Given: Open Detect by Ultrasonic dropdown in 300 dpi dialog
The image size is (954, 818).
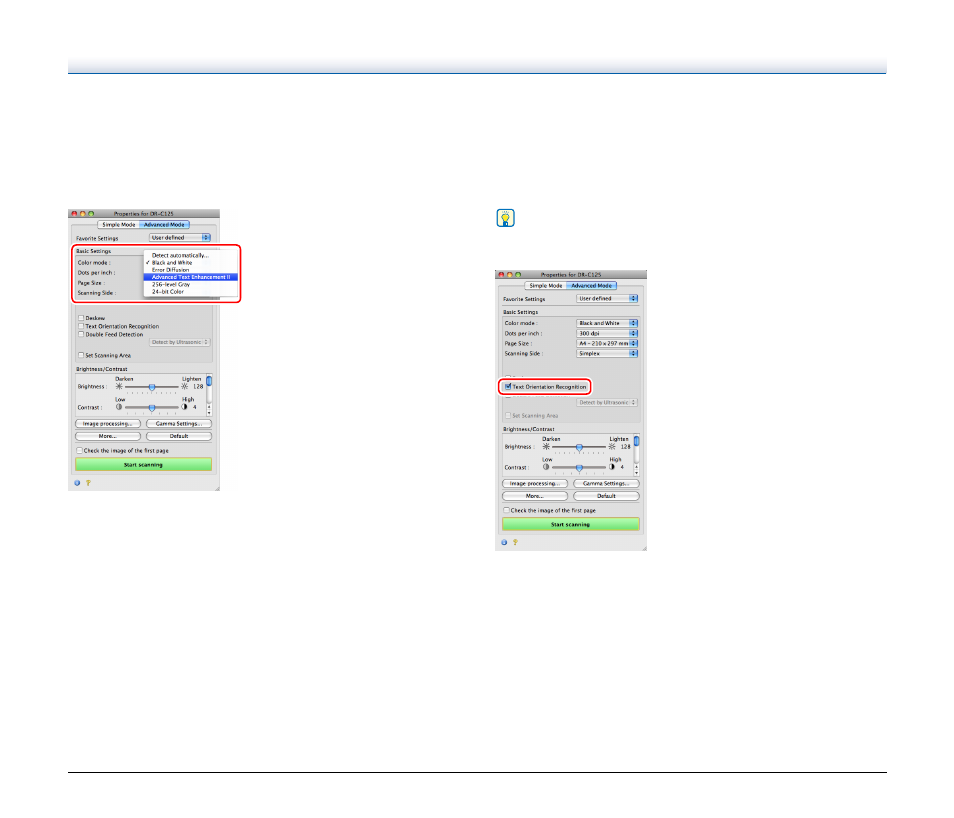Looking at the screenshot, I should click(x=607, y=402).
